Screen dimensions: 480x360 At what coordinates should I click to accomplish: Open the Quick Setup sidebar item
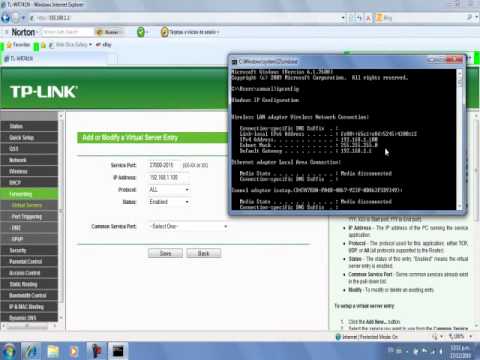pos(29,137)
